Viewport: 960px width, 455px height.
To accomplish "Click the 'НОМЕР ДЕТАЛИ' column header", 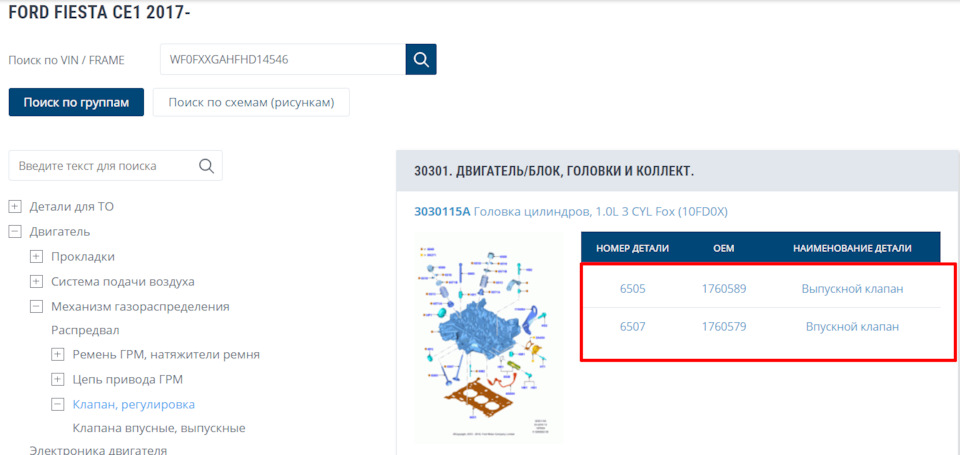I will point(632,248).
